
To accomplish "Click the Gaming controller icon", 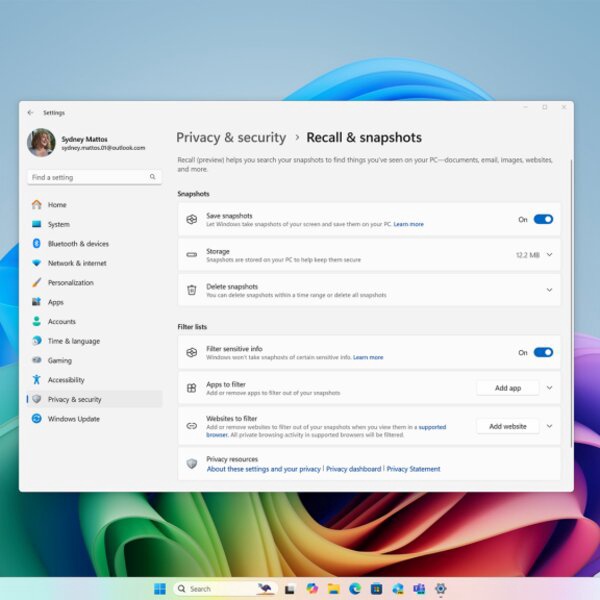I will pyautogui.click(x=37, y=360).
